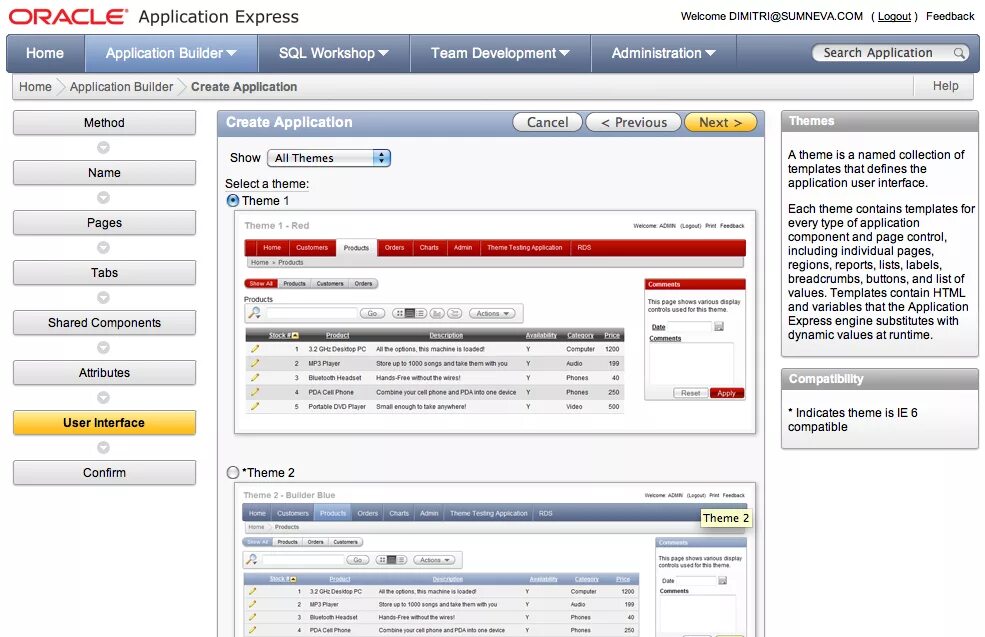
Task: Open the SQL Workshop tab
Action: coord(334,53)
